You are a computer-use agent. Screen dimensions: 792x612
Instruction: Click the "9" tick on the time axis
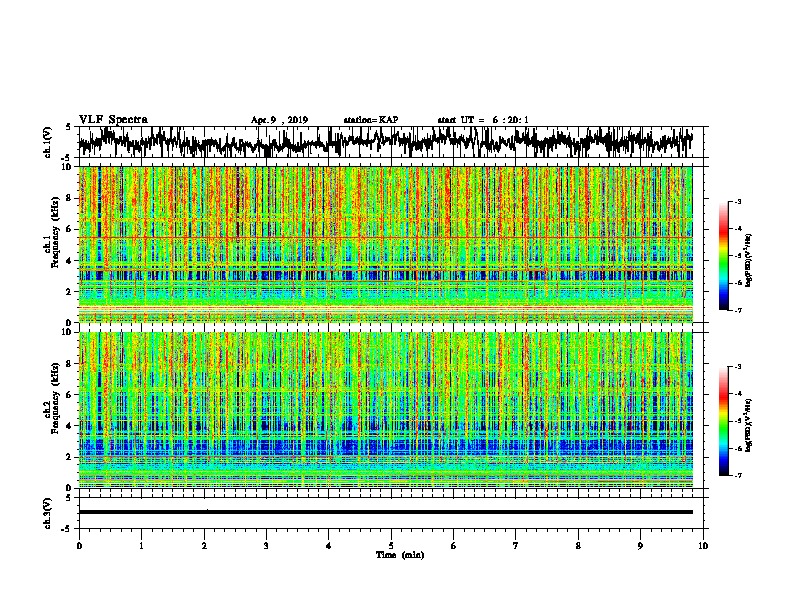pyautogui.click(x=640, y=546)
